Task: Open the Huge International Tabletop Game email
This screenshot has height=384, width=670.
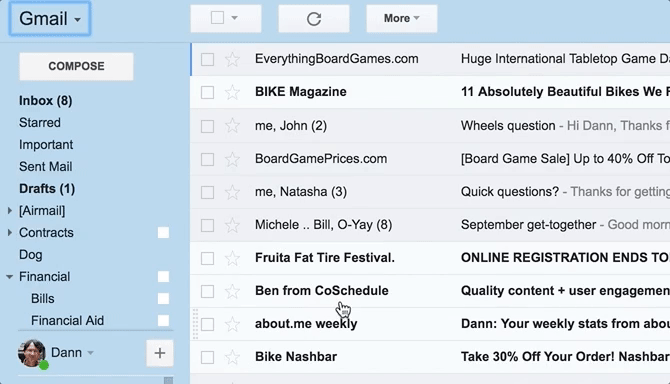Action: (x=565, y=59)
